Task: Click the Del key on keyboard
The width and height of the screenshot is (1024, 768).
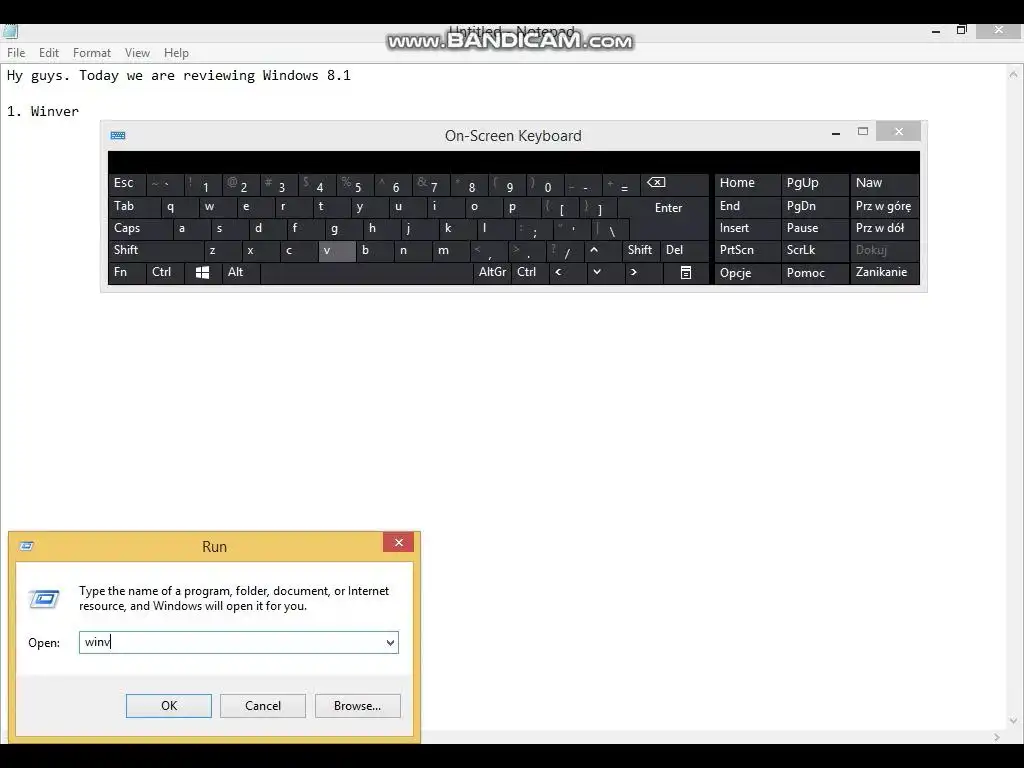Action: click(685, 250)
